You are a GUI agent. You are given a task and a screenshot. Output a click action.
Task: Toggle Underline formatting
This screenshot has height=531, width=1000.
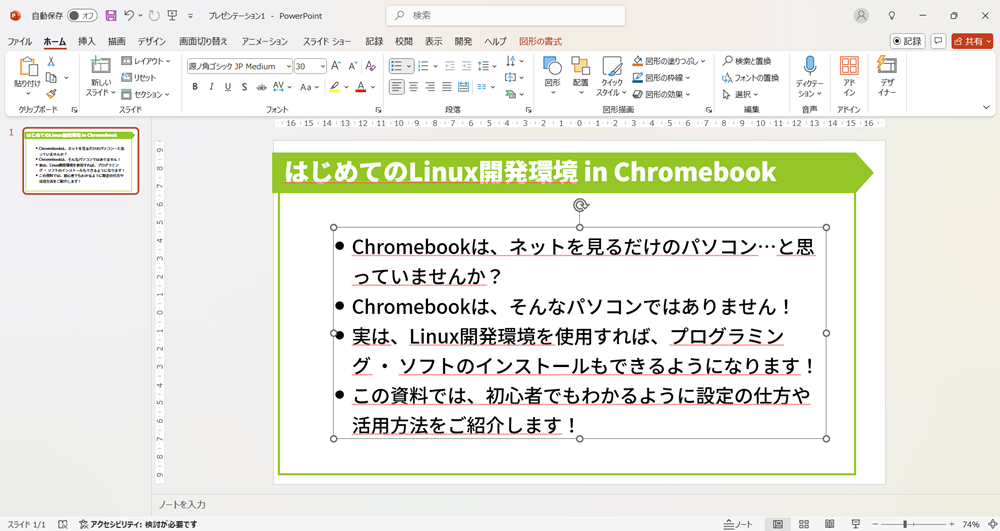(x=228, y=87)
